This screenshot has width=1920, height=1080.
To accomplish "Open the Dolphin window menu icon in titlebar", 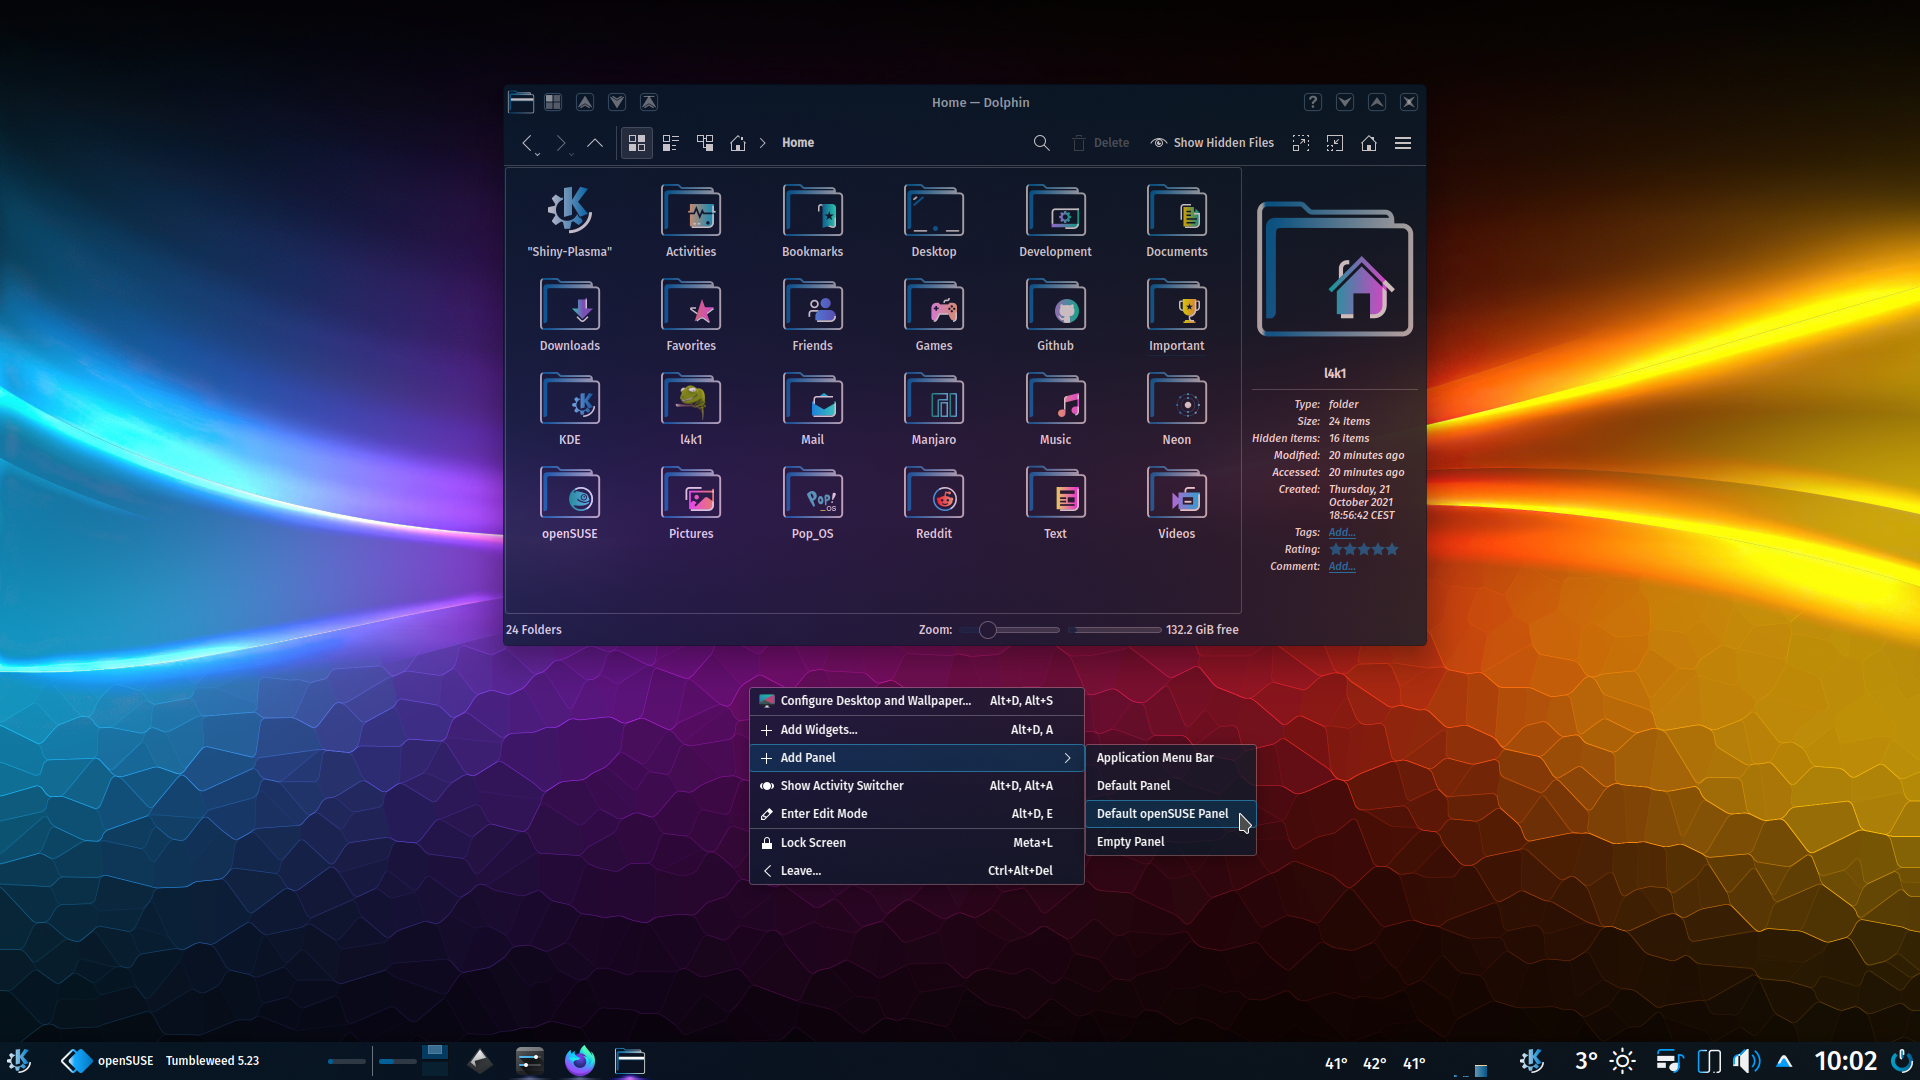I will (x=521, y=102).
